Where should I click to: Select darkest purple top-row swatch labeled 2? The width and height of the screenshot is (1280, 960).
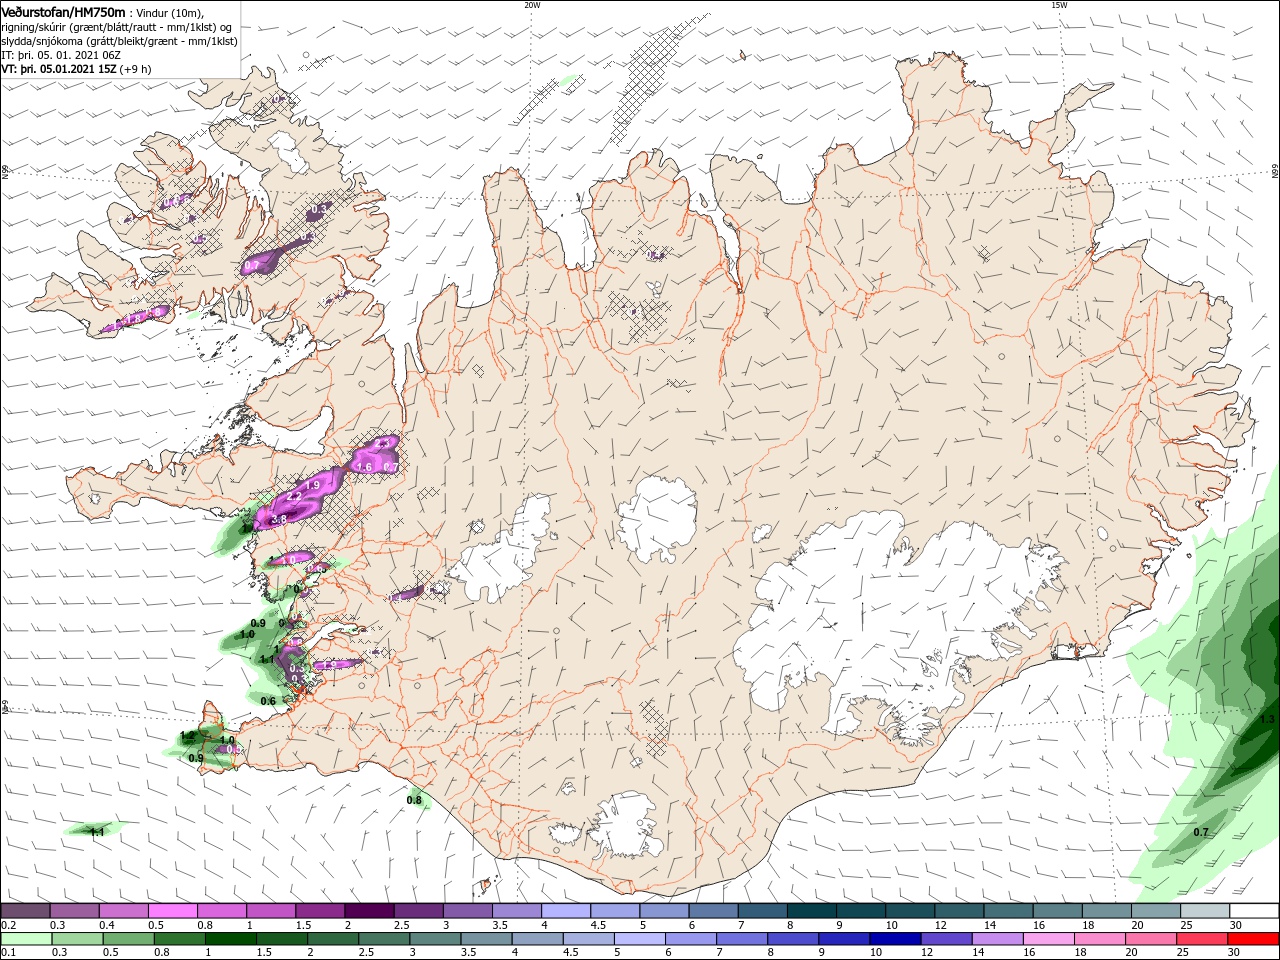368,911
